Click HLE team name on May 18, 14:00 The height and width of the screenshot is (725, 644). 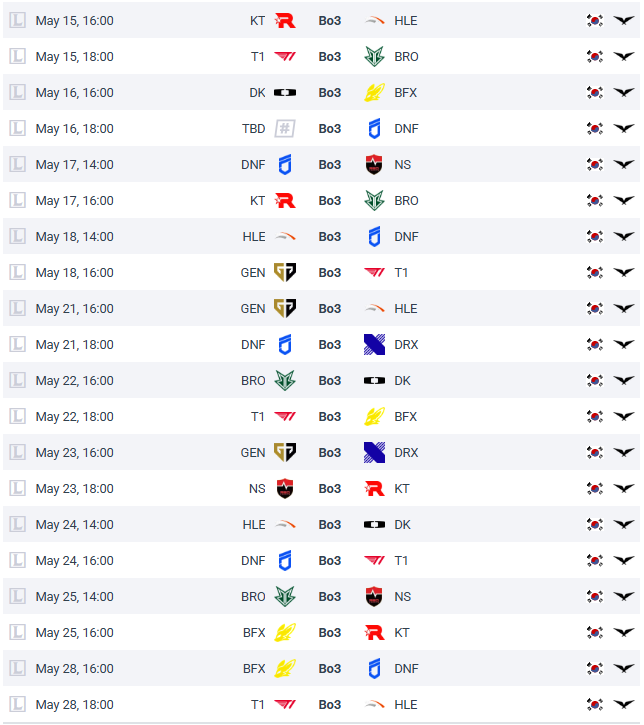[254, 237]
